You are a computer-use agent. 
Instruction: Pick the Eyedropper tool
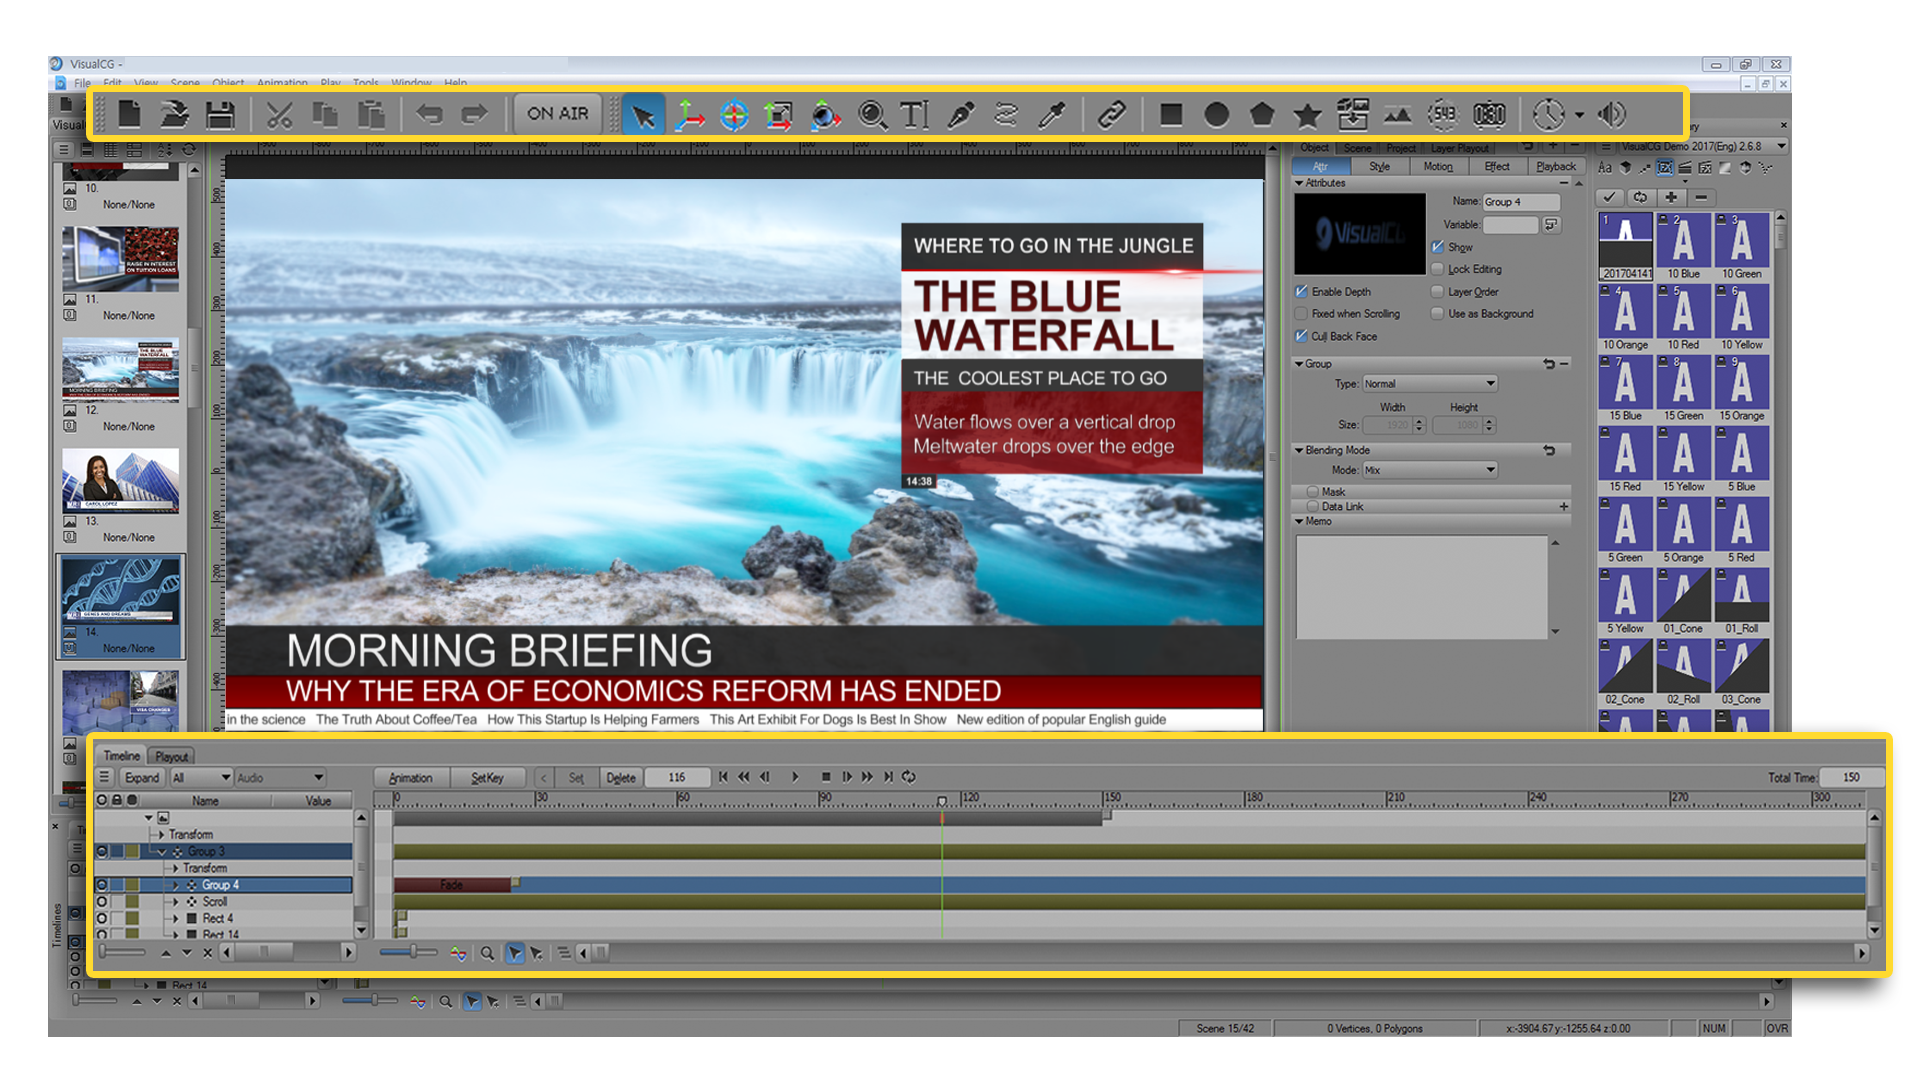pos(1052,114)
